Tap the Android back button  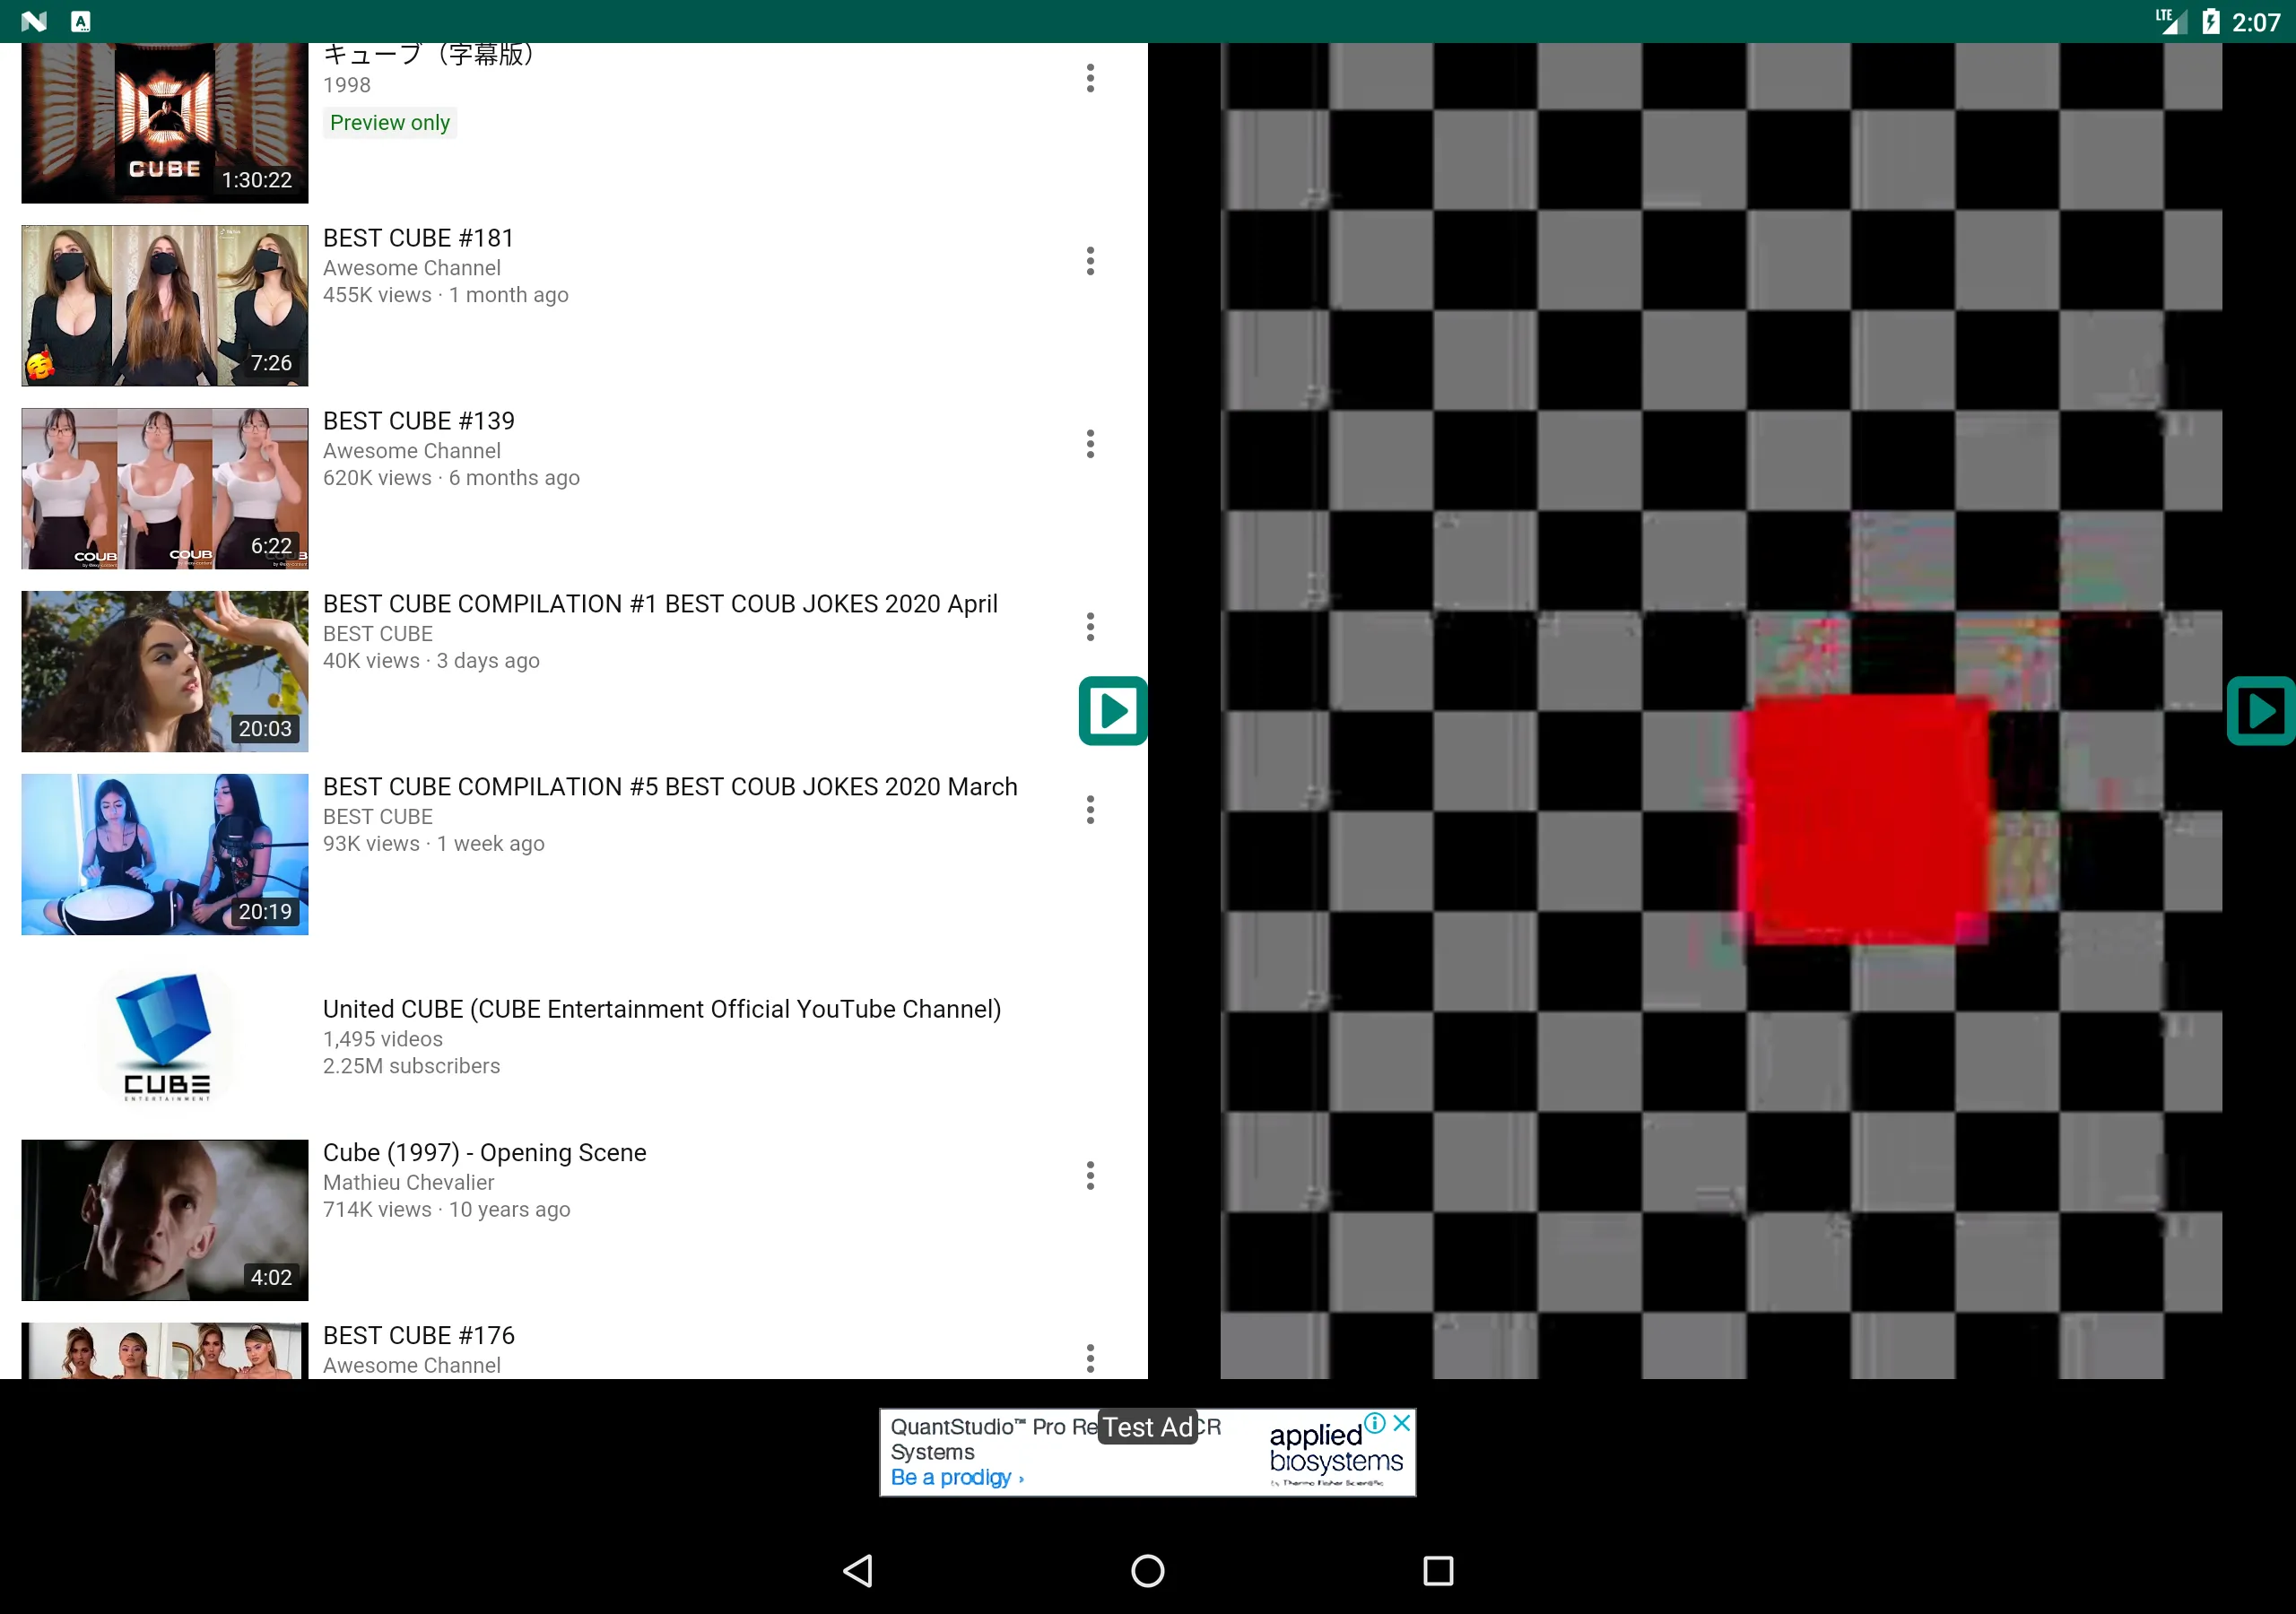coord(858,1570)
